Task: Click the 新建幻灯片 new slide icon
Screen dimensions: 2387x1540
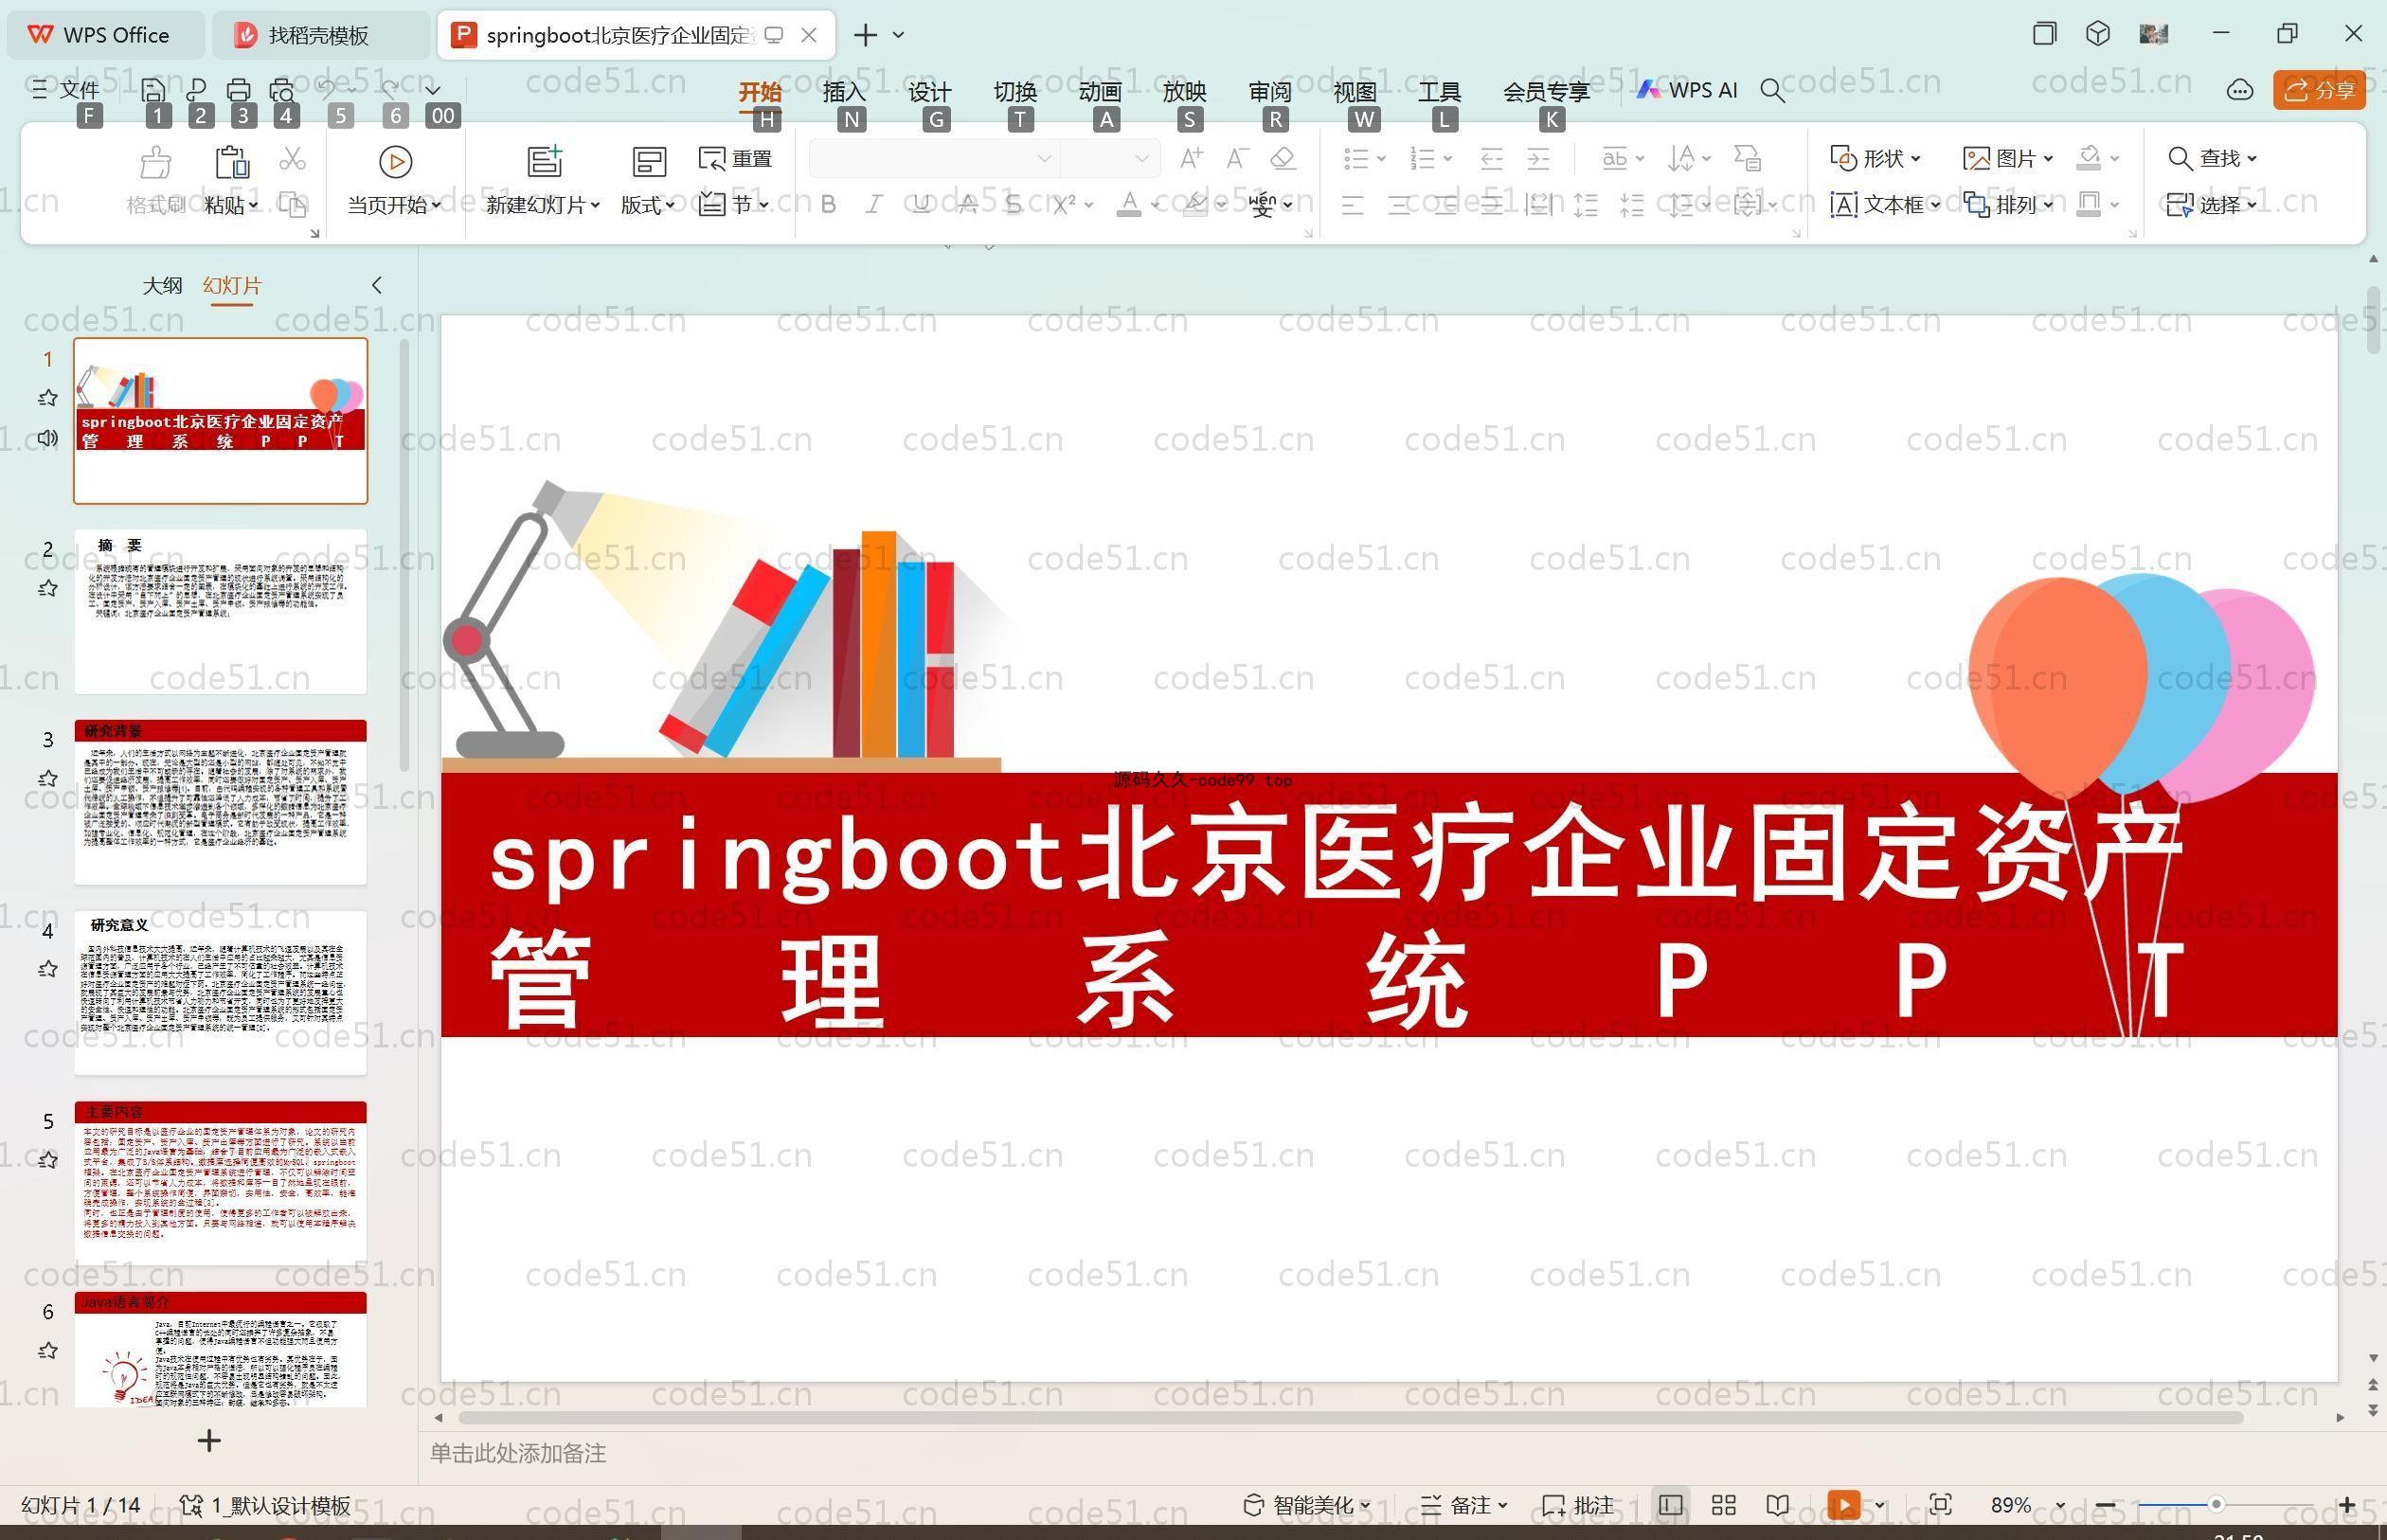Action: point(544,161)
